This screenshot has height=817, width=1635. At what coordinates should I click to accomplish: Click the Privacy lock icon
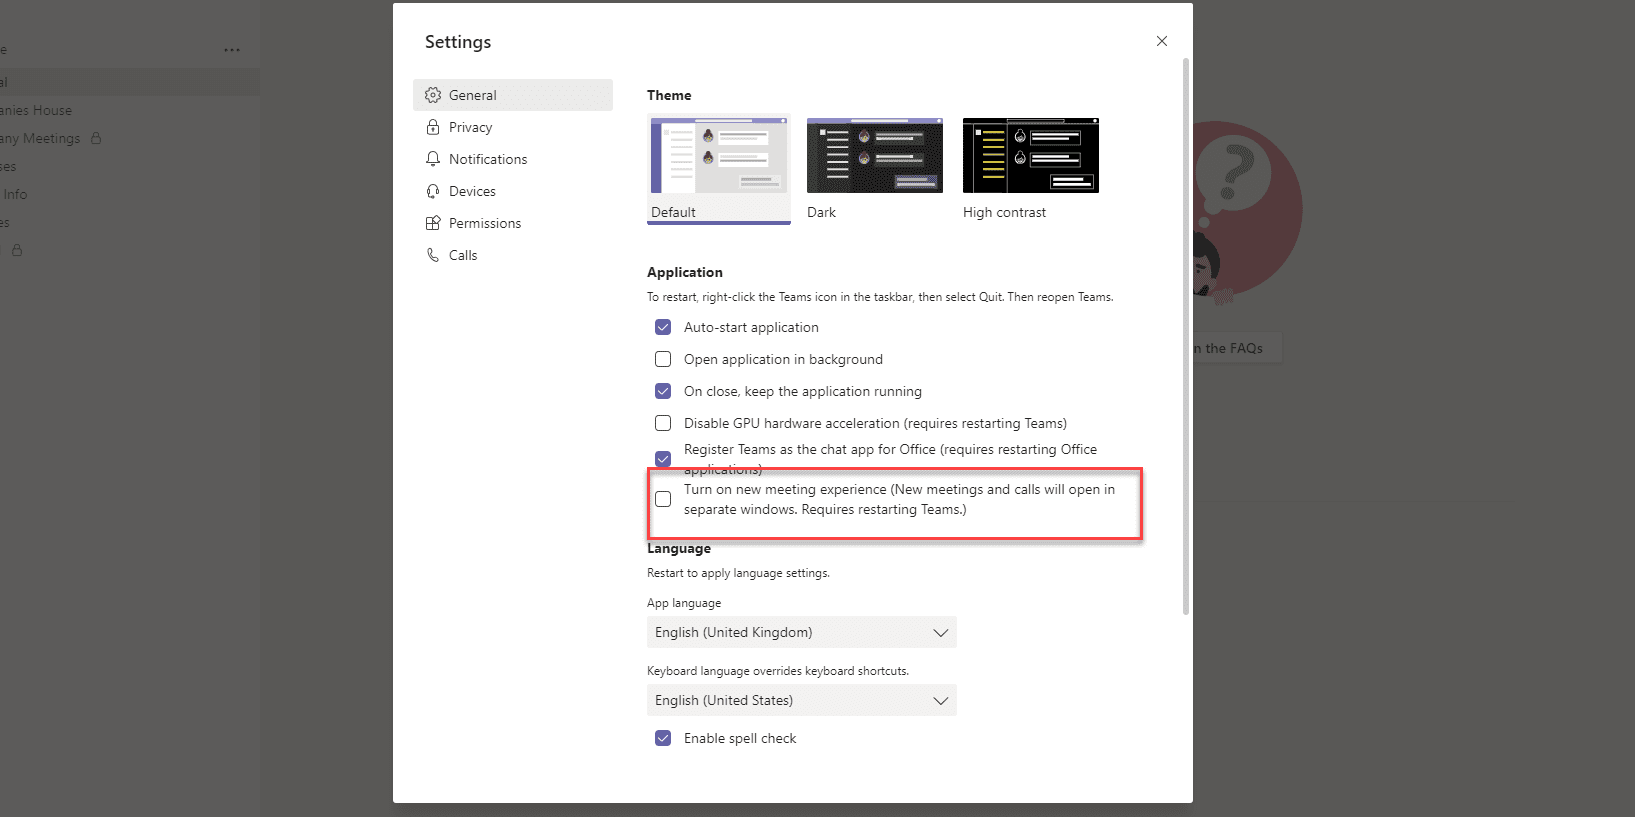pos(433,127)
